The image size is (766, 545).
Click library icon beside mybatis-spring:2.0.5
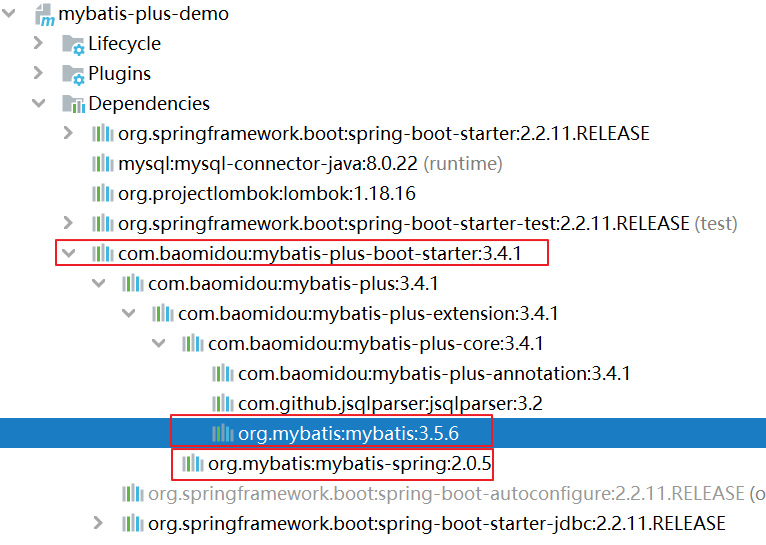pos(192,464)
